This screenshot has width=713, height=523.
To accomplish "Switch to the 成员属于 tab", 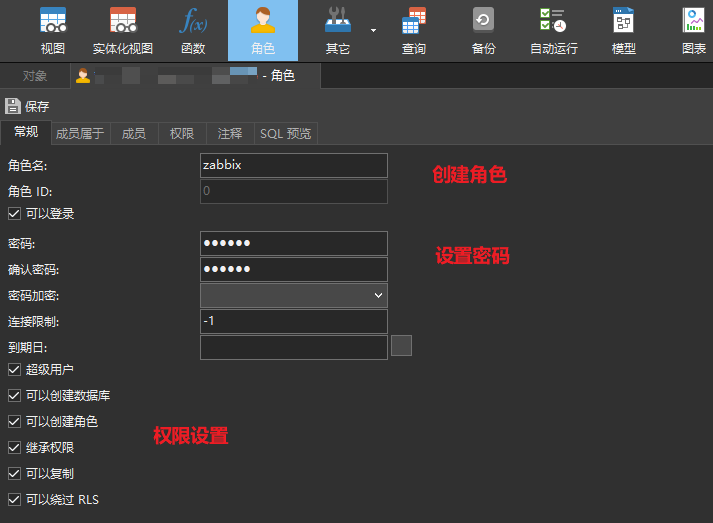I will tap(80, 133).
